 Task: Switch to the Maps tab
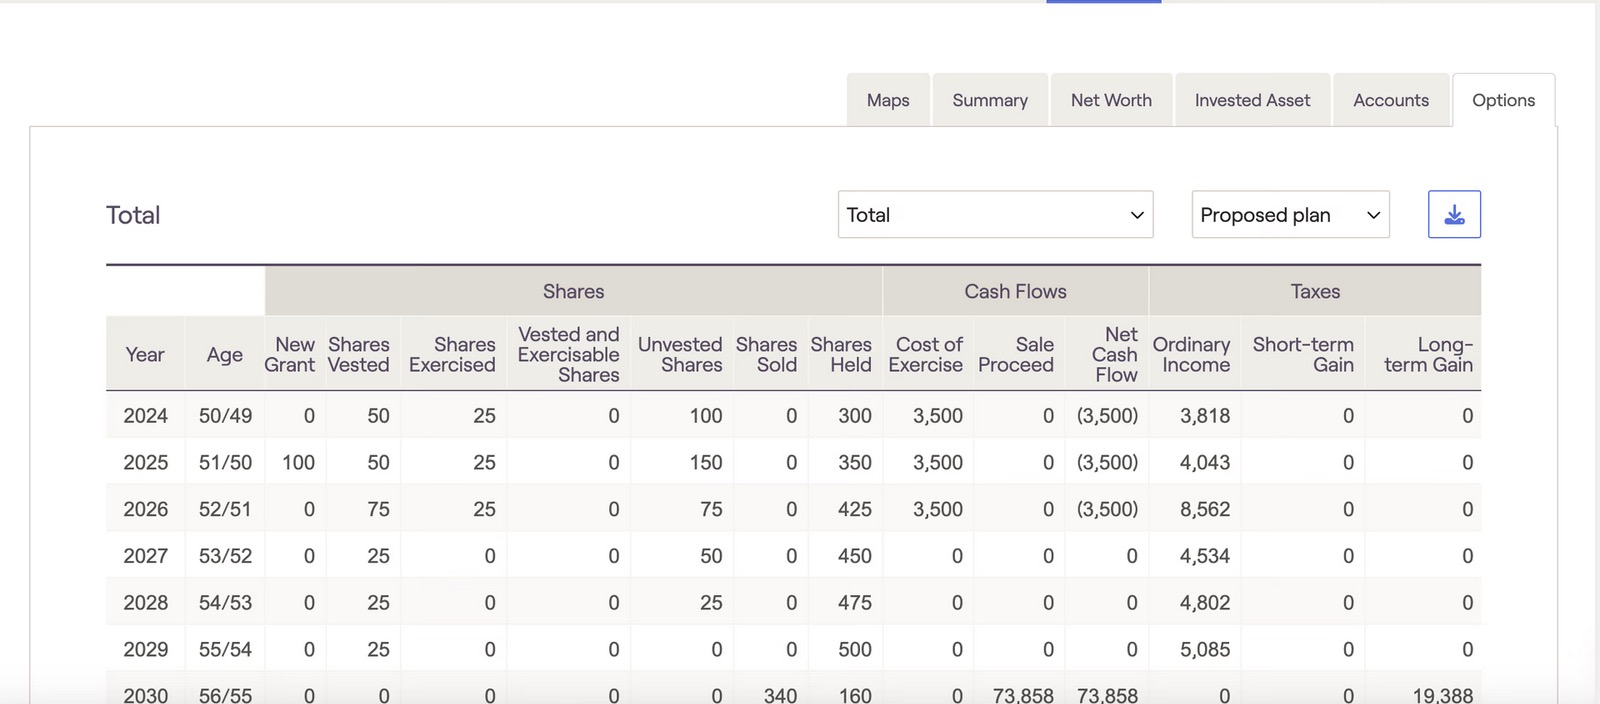pos(888,100)
